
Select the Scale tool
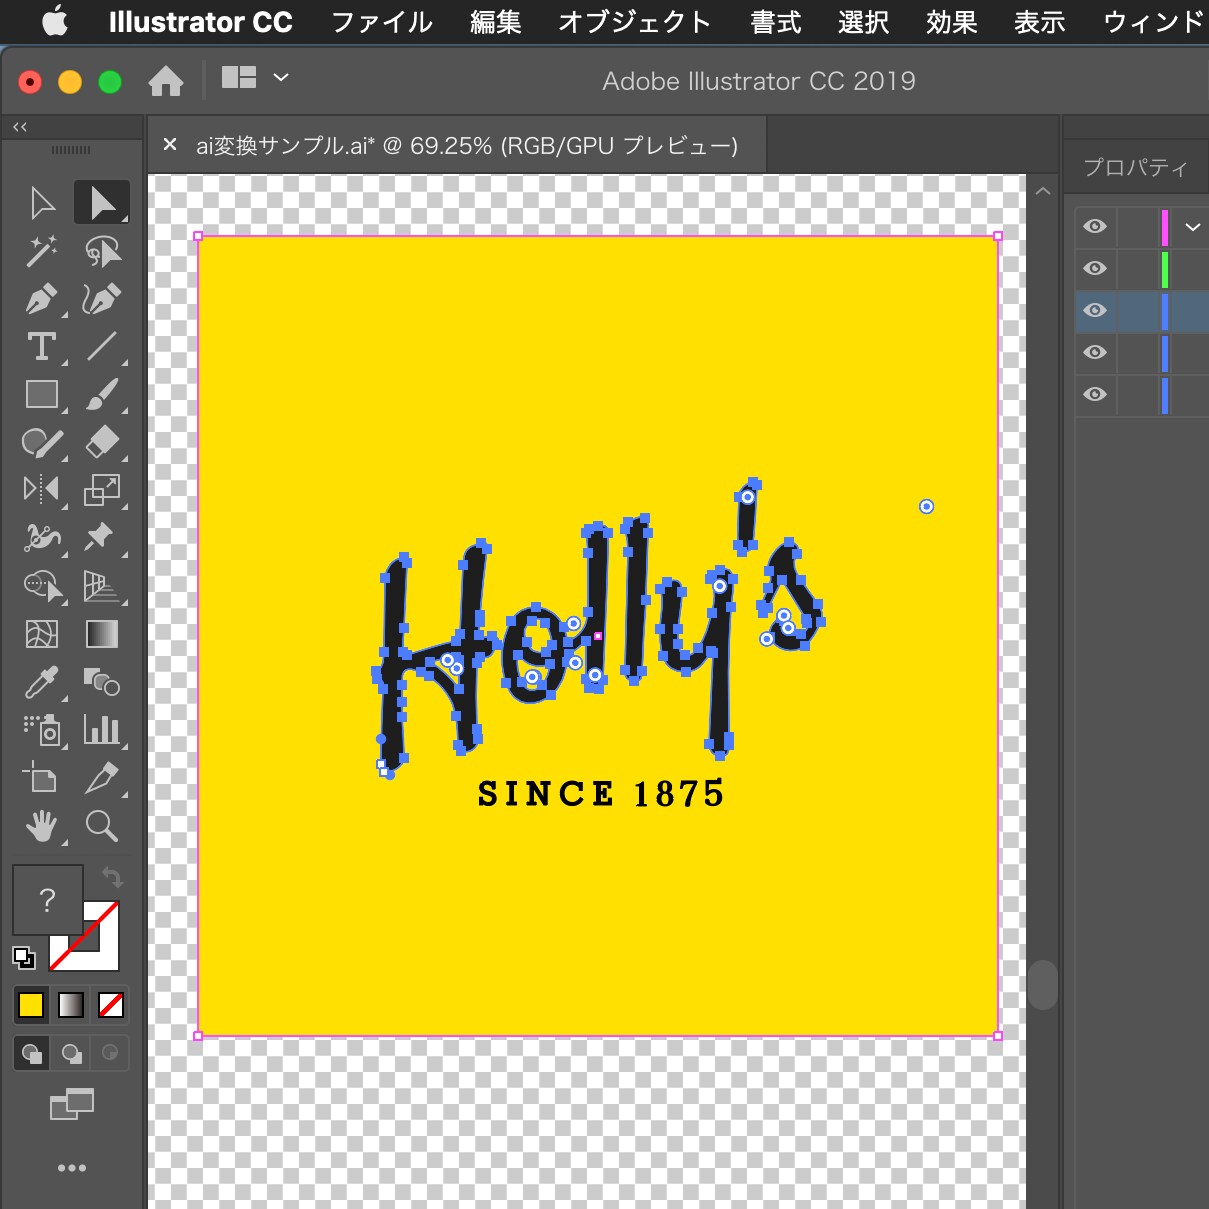tap(102, 489)
